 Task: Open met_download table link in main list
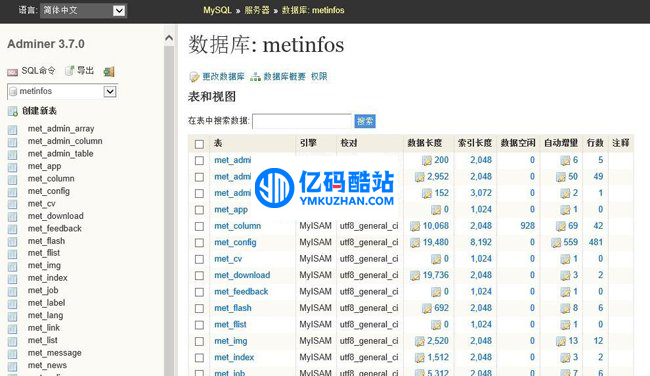tap(242, 275)
